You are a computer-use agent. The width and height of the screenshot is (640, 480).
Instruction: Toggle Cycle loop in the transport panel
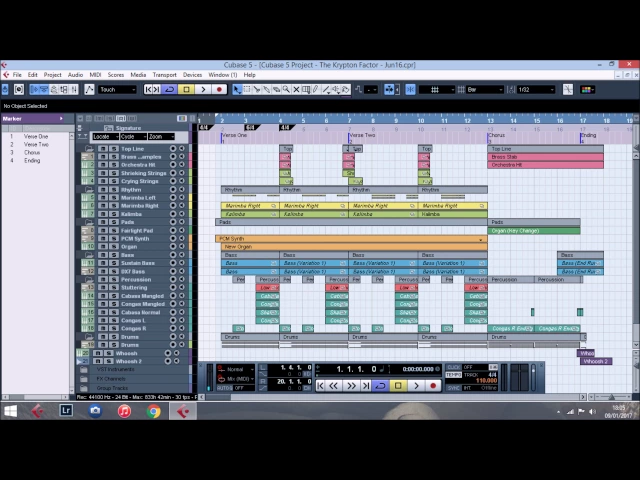tap(380, 385)
